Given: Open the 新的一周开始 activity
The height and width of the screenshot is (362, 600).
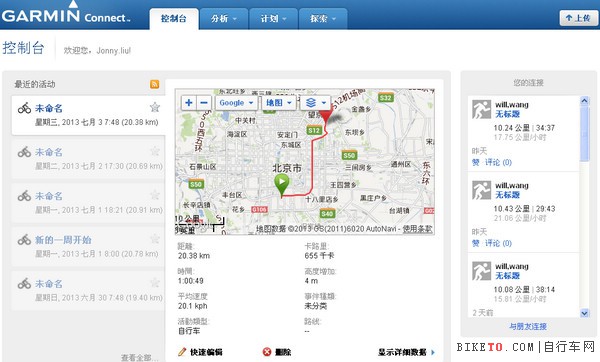Looking at the screenshot, I should (63, 240).
